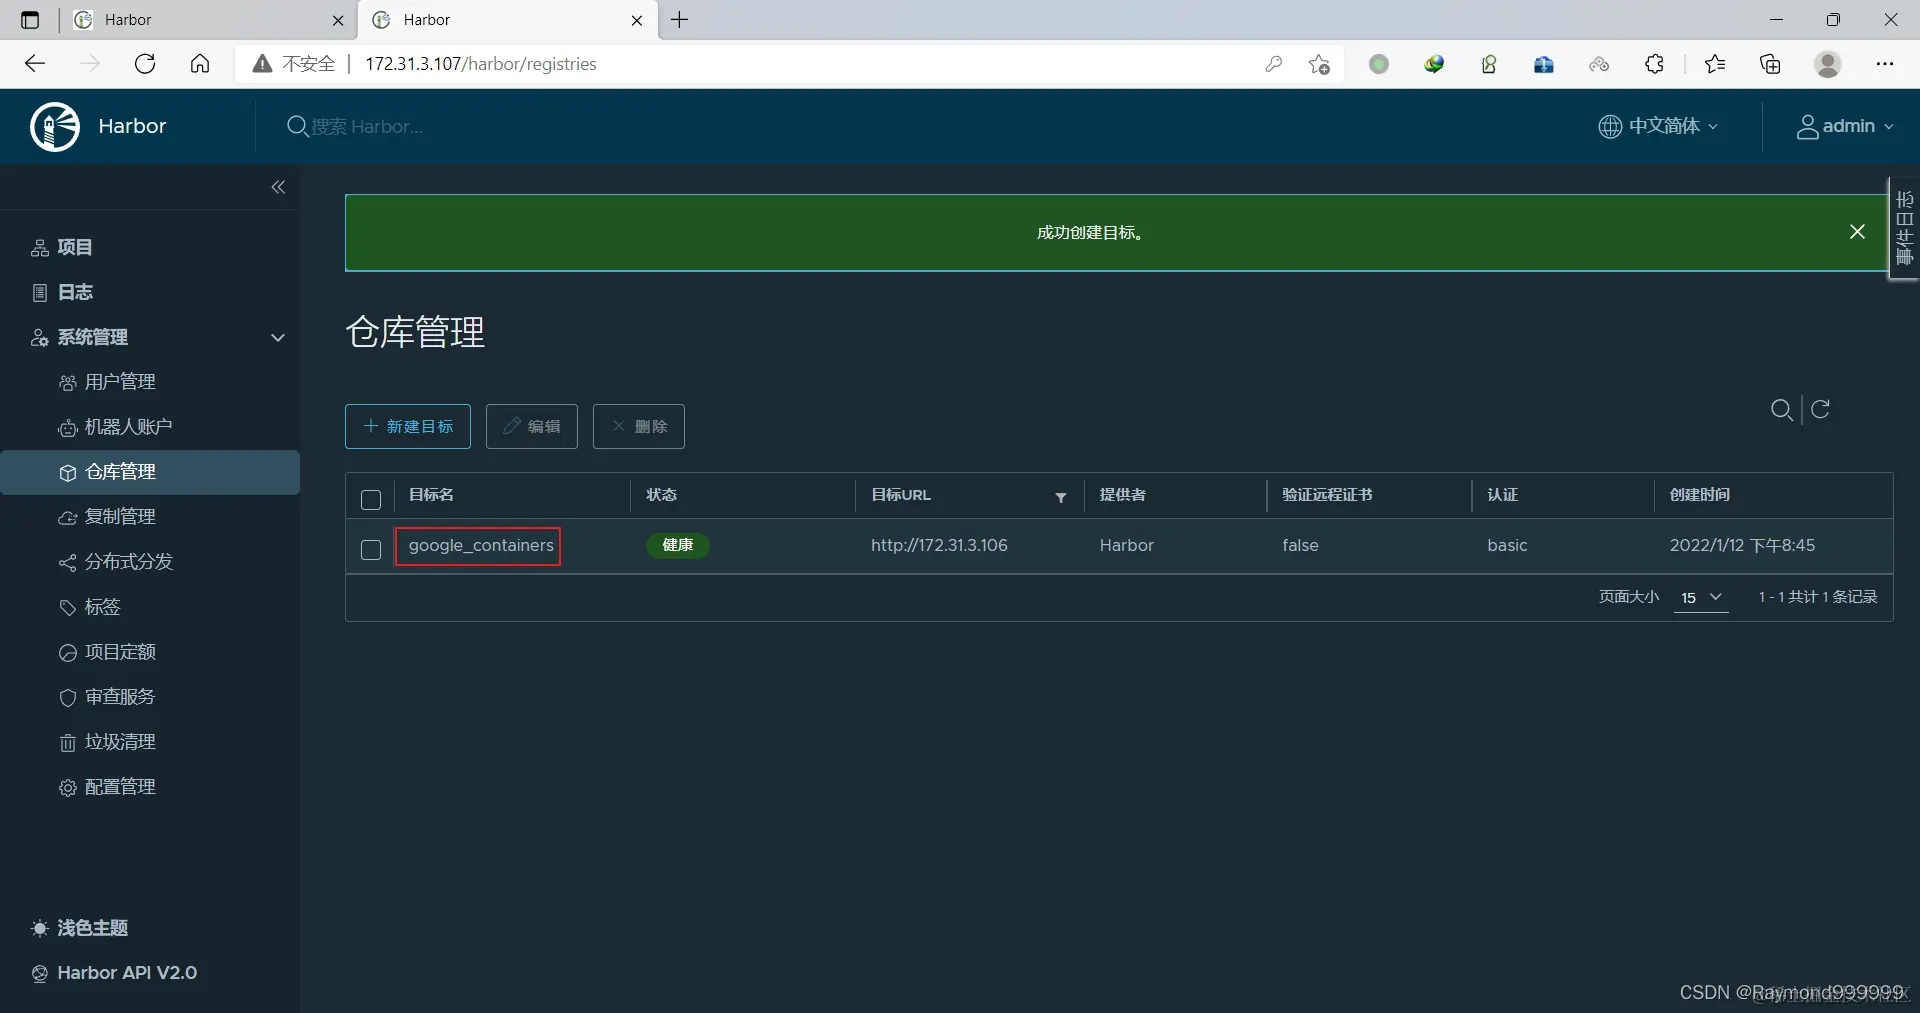Image resolution: width=1920 pixels, height=1013 pixels.
Task: Open 日志 in sidebar
Action: click(x=62, y=292)
